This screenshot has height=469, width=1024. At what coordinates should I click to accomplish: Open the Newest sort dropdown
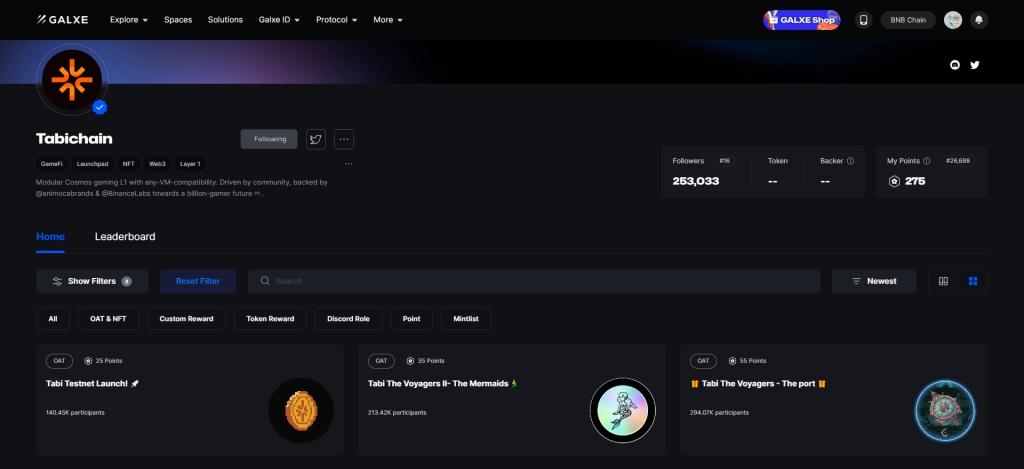(873, 281)
